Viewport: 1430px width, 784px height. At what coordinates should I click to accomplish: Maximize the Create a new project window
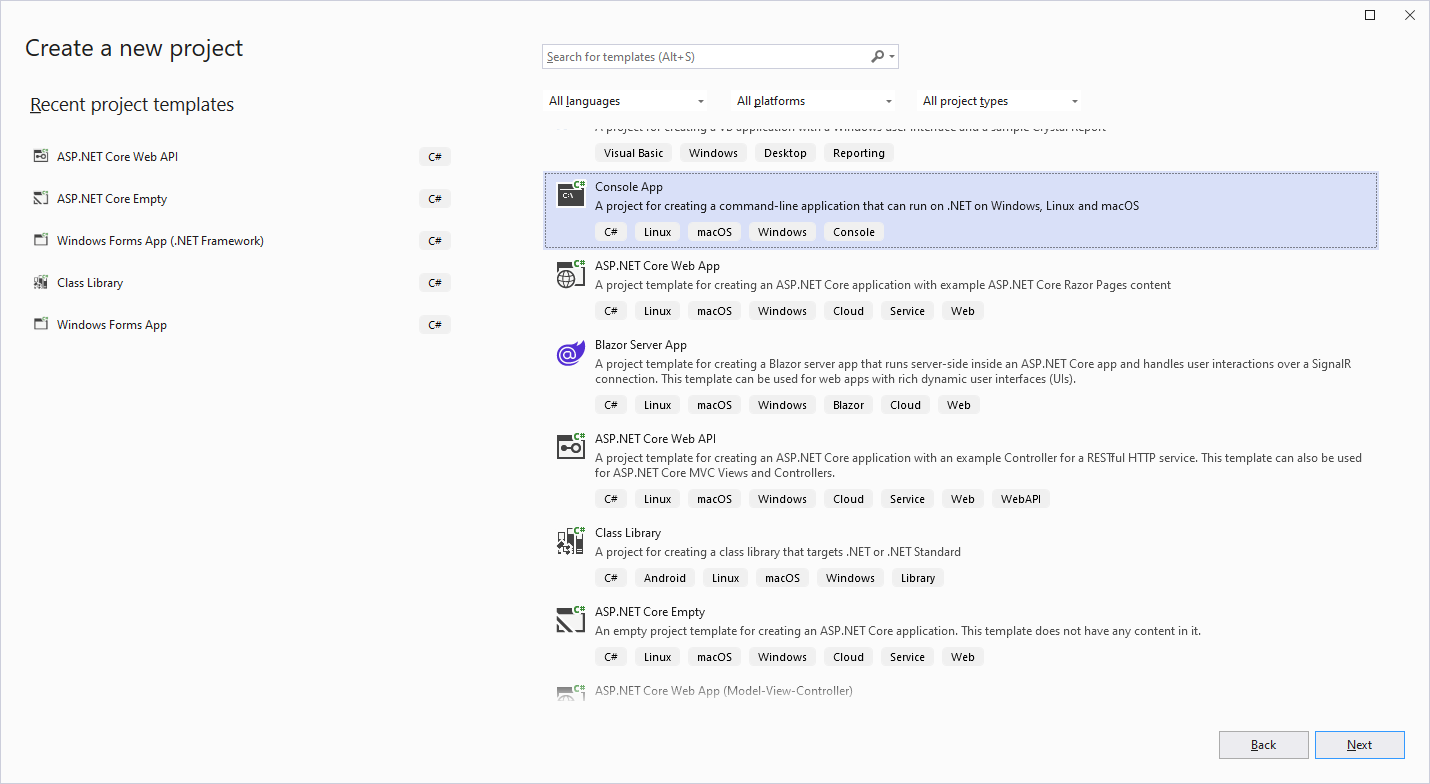point(1370,15)
